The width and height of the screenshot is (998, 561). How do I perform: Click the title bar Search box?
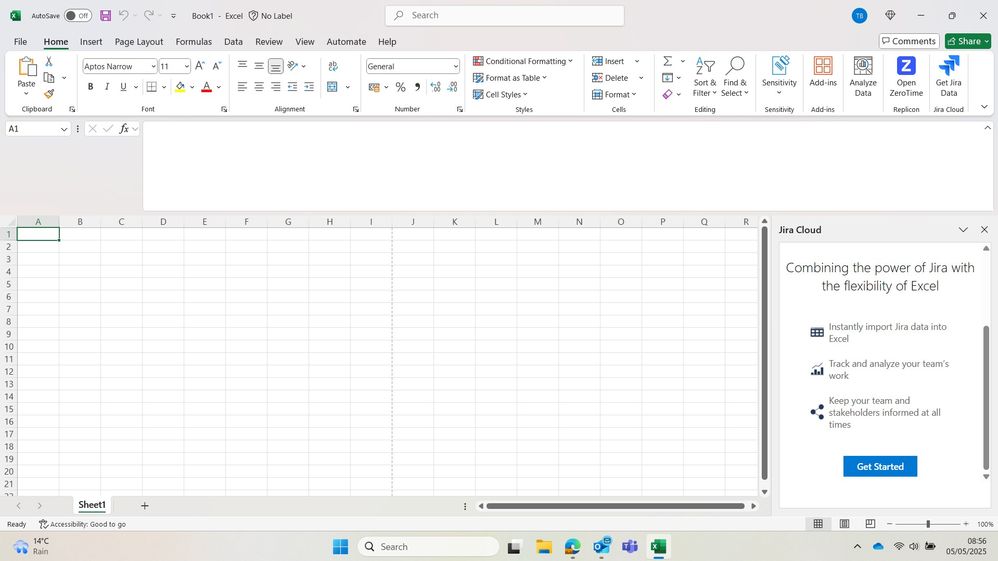point(504,15)
